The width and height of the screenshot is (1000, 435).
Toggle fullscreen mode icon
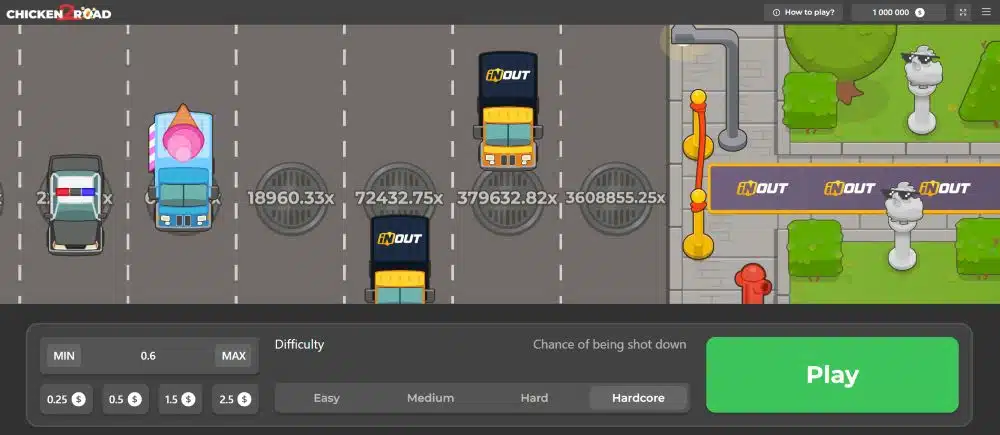pos(963,12)
